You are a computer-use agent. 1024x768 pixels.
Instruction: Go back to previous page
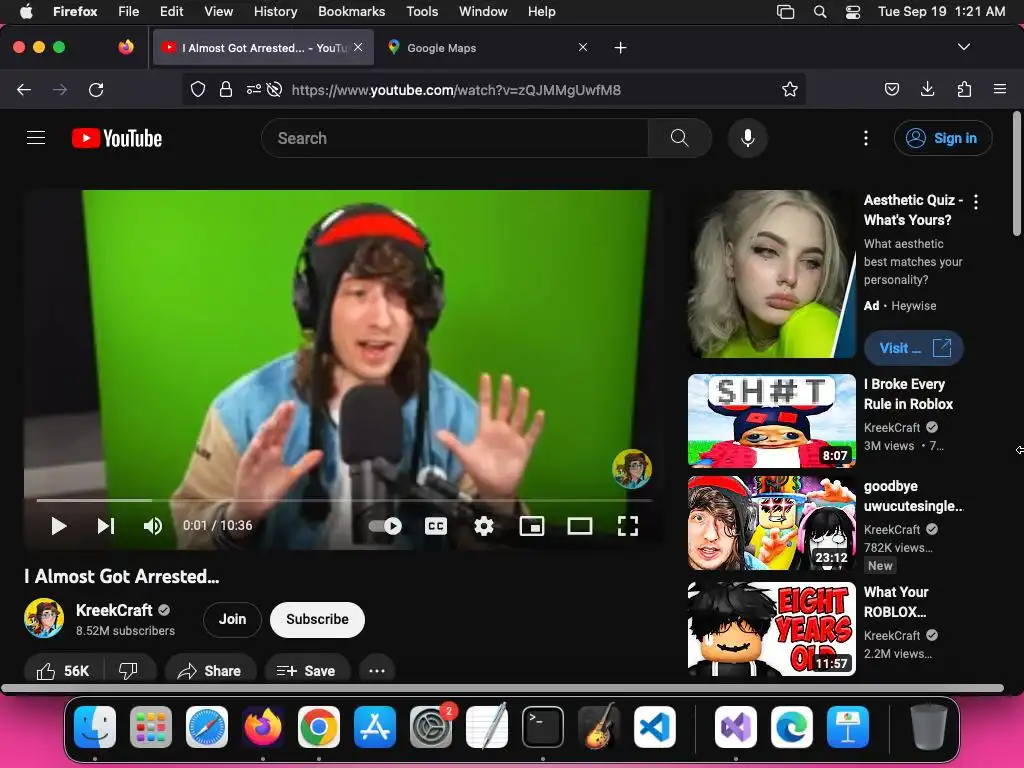point(24,89)
